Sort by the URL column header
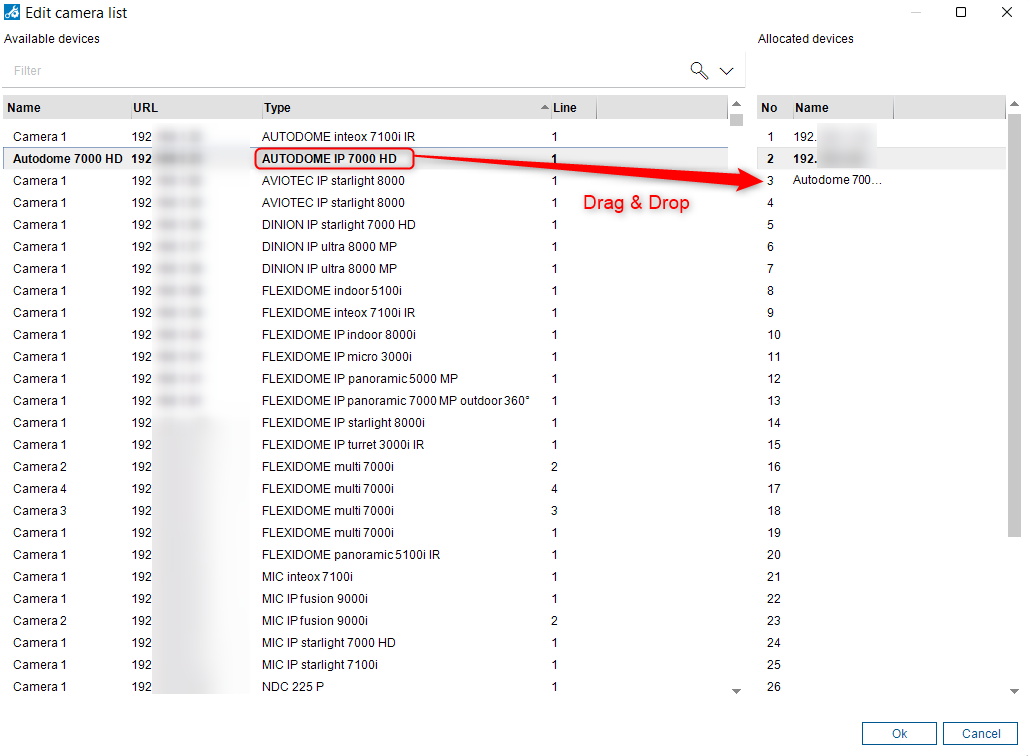This screenshot has height=756, width=1028. (196, 108)
